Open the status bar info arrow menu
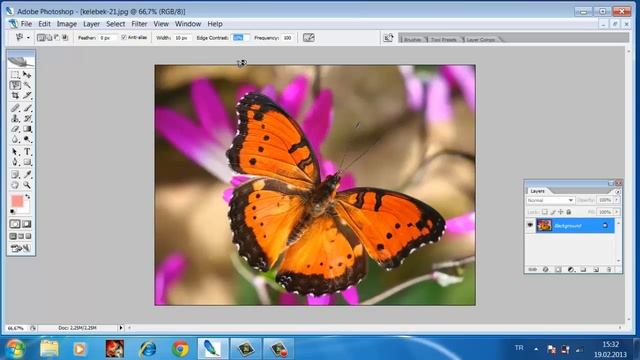The height and width of the screenshot is (360, 640). pyautogui.click(x=121, y=327)
